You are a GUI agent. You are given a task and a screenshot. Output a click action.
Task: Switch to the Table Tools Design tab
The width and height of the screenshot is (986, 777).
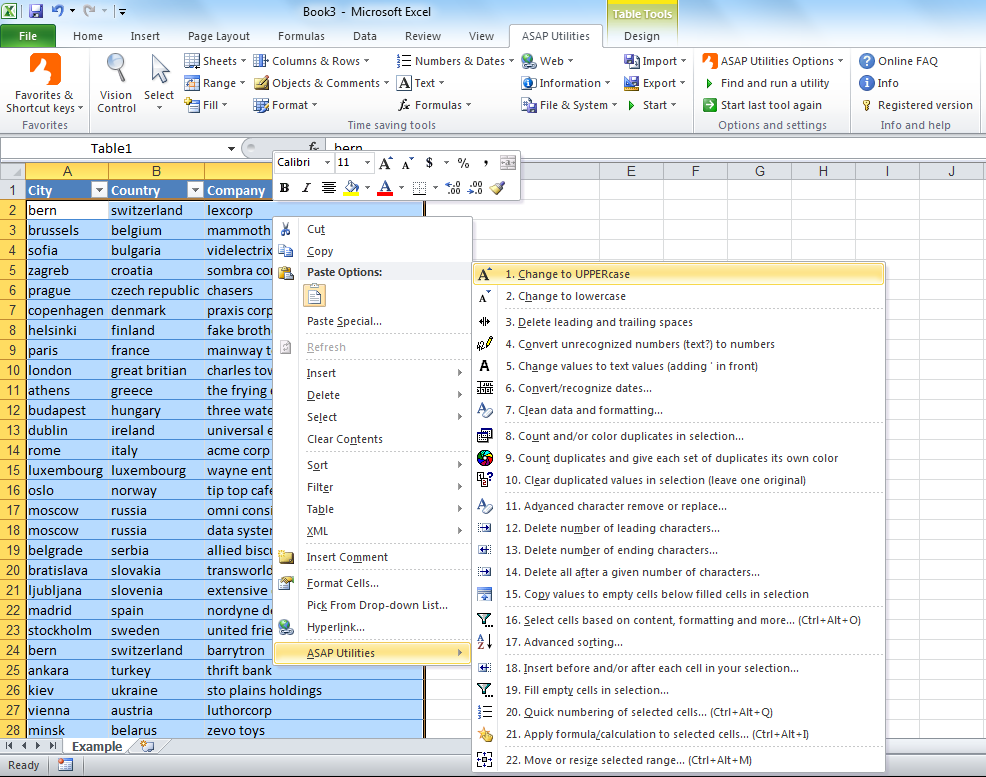tap(641, 33)
